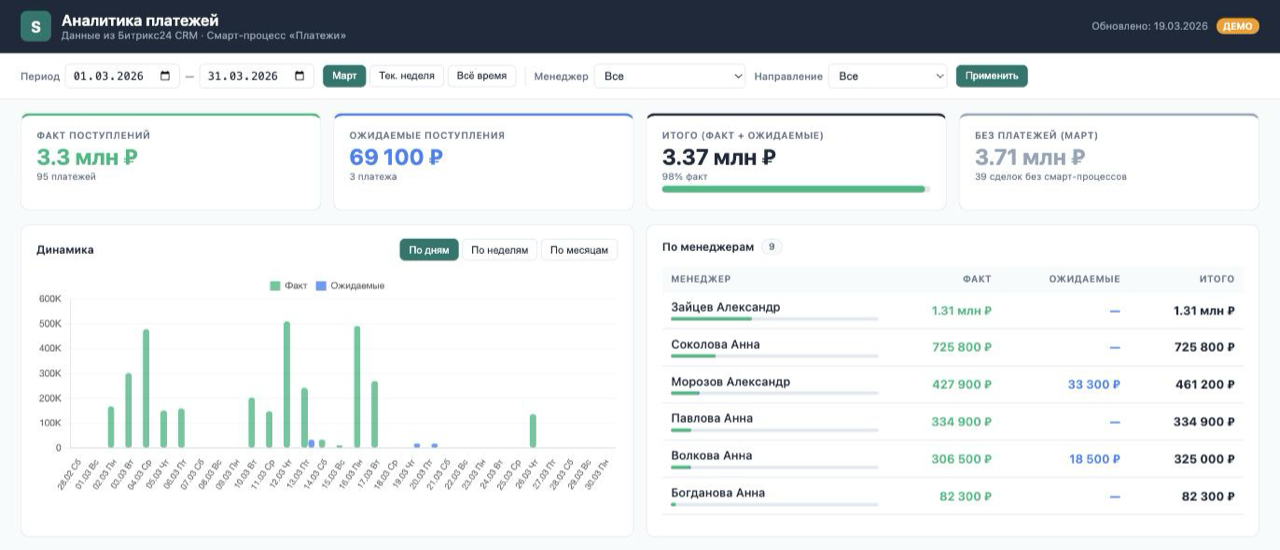The image size is (1280, 550).
Task: Sort by the Менеджер column header
Action: 701,279
